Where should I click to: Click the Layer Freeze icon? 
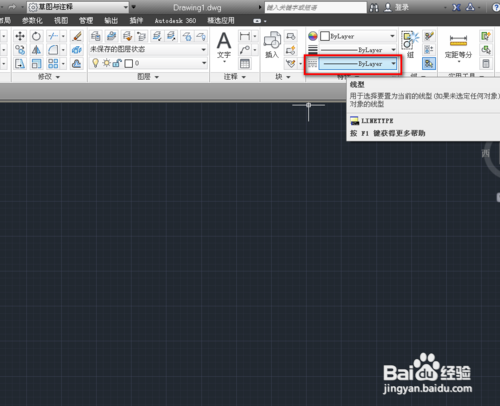[x=187, y=36]
